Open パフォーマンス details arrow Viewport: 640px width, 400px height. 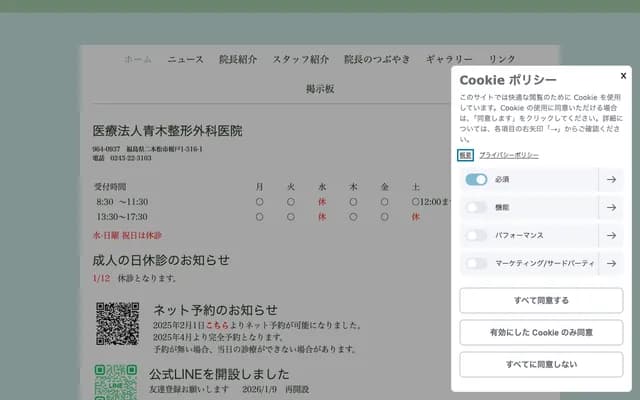point(611,236)
